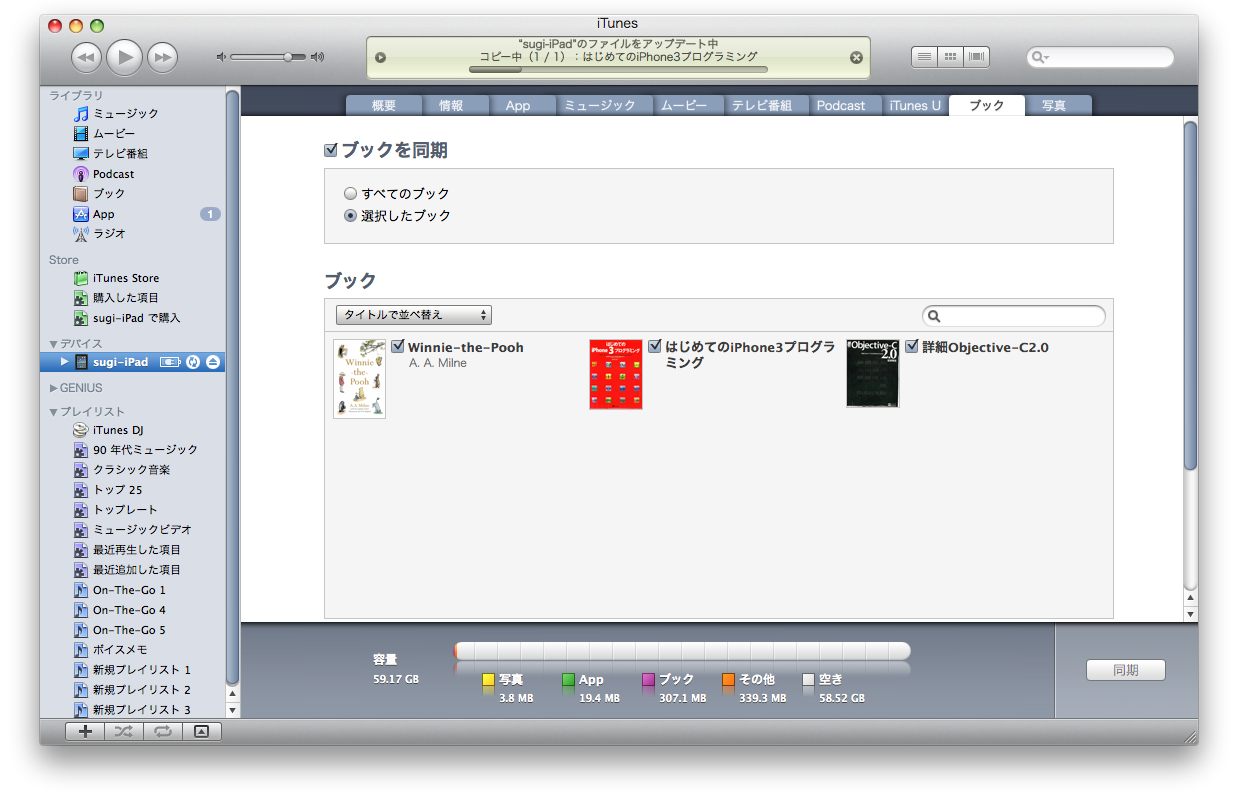Add a new playlist with plus button
The height and width of the screenshot is (800, 1238).
pos(85,732)
